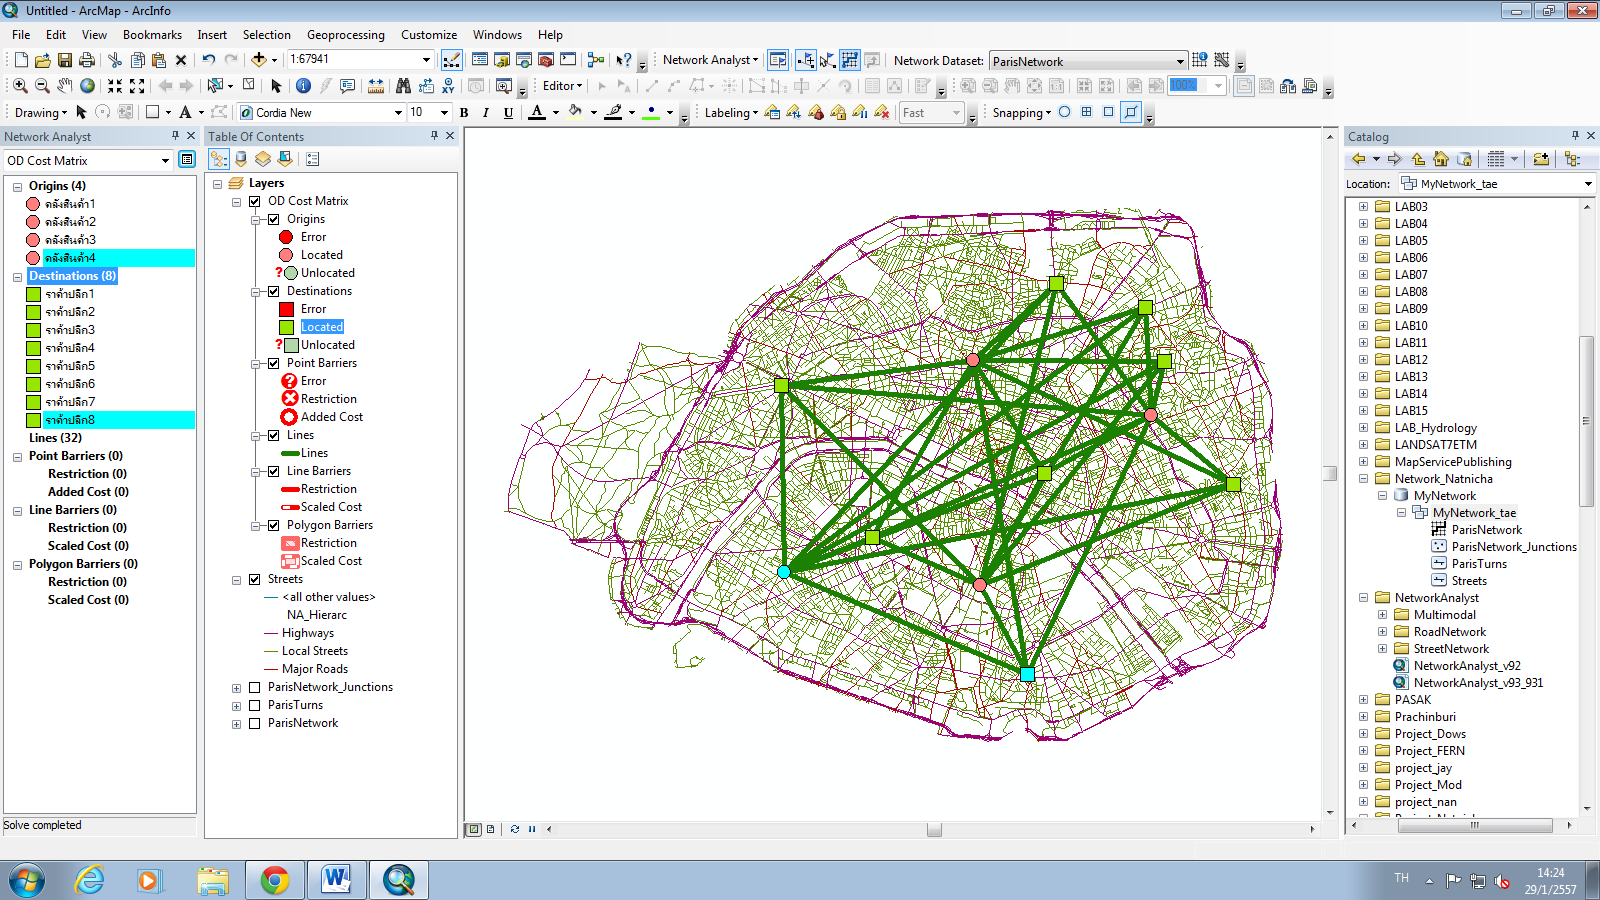Open the map scale dropdown

tap(426, 59)
